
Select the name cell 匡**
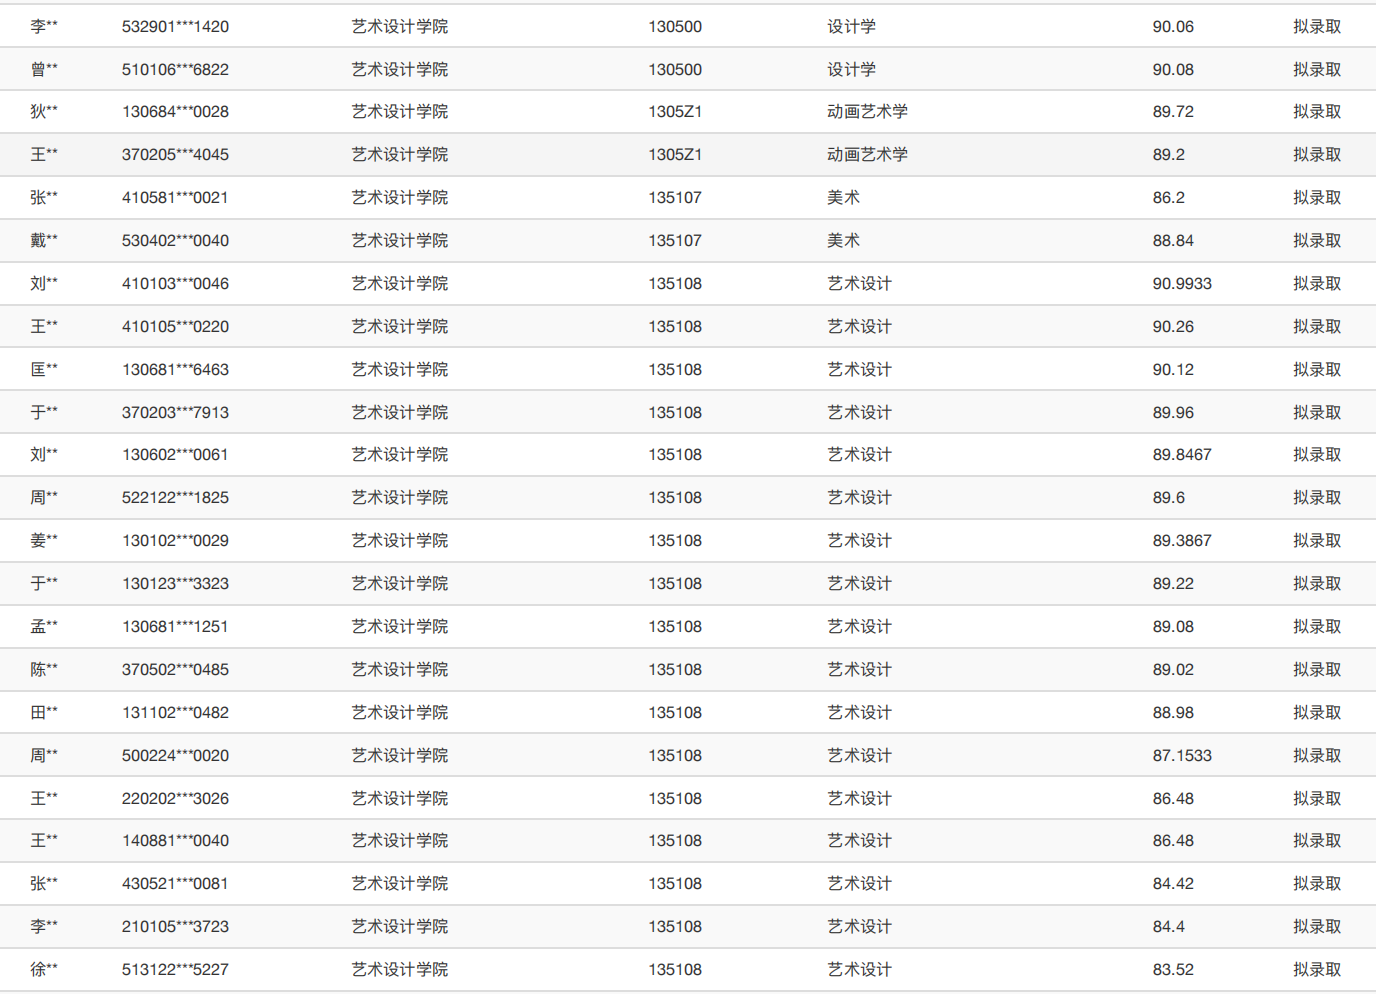coord(44,370)
